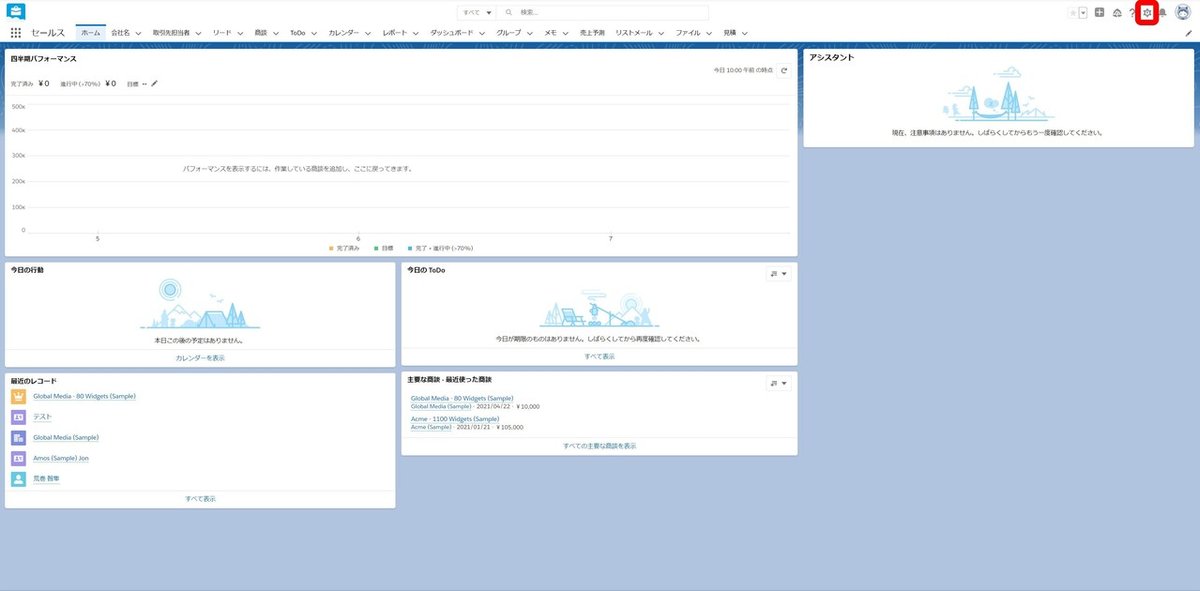Image resolution: width=1200 pixels, height=591 pixels.
Task: Expand the リード tab chevron
Action: tap(241, 33)
